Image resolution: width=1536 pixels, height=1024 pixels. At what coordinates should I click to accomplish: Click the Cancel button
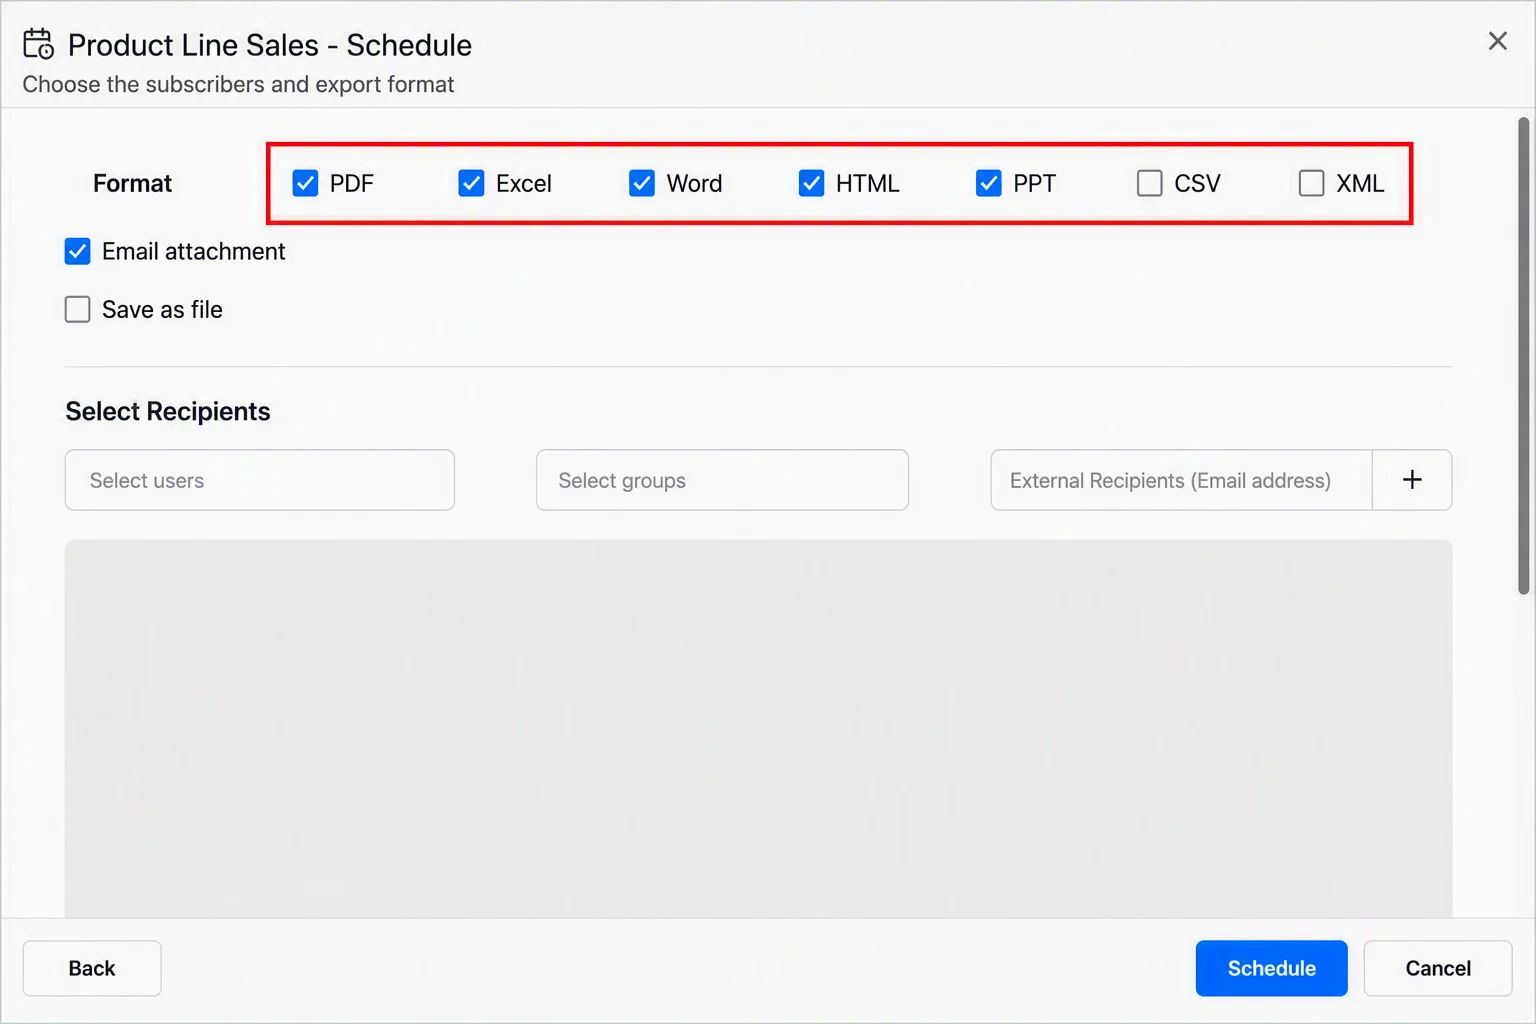coord(1438,968)
